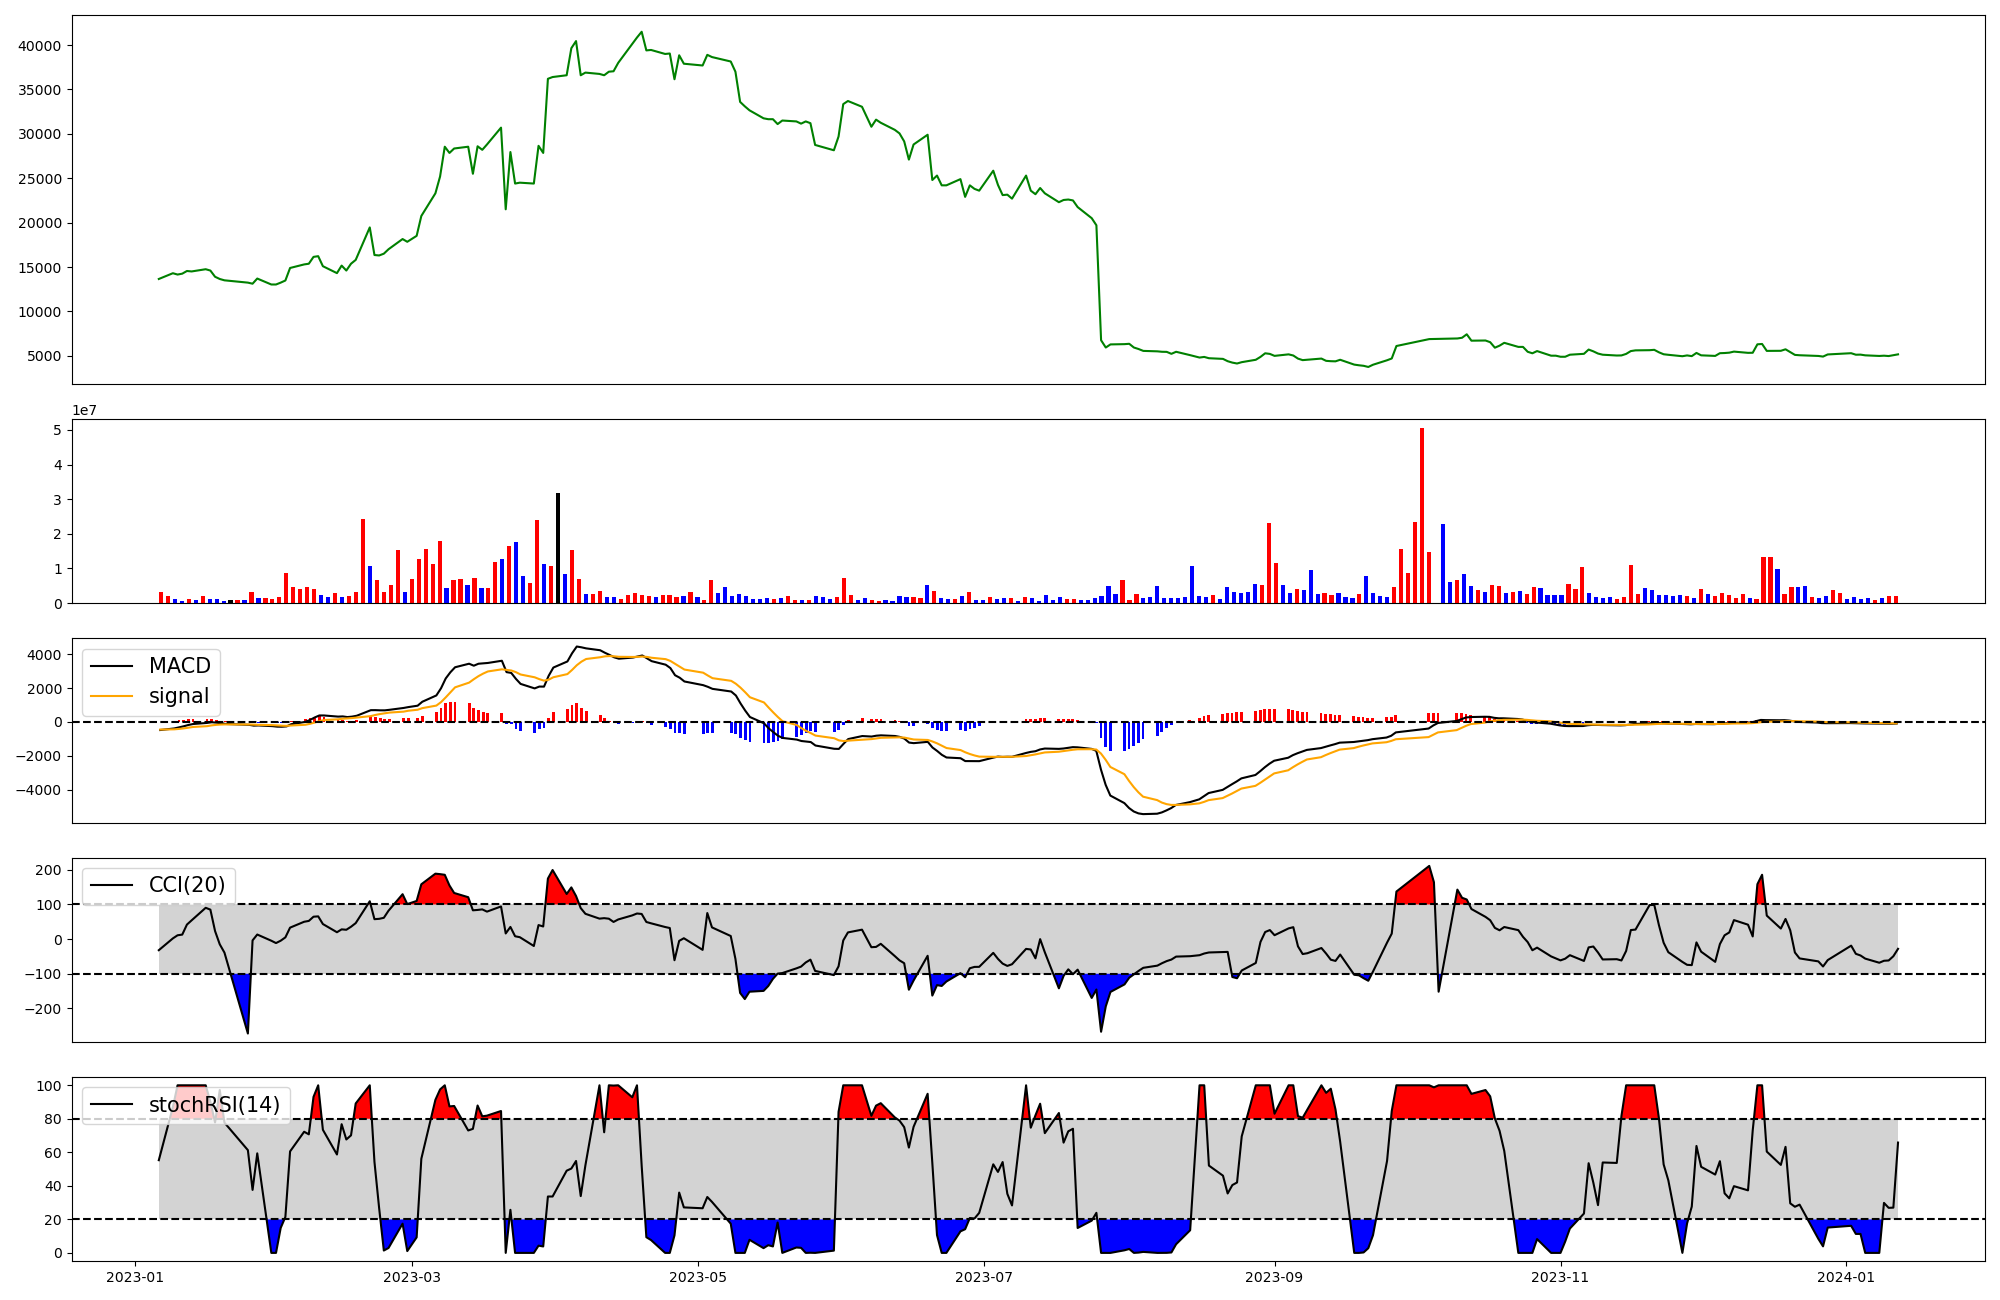The height and width of the screenshot is (1300, 2000).
Task: Click the 2023-01 x-axis date label
Action: (134, 1277)
